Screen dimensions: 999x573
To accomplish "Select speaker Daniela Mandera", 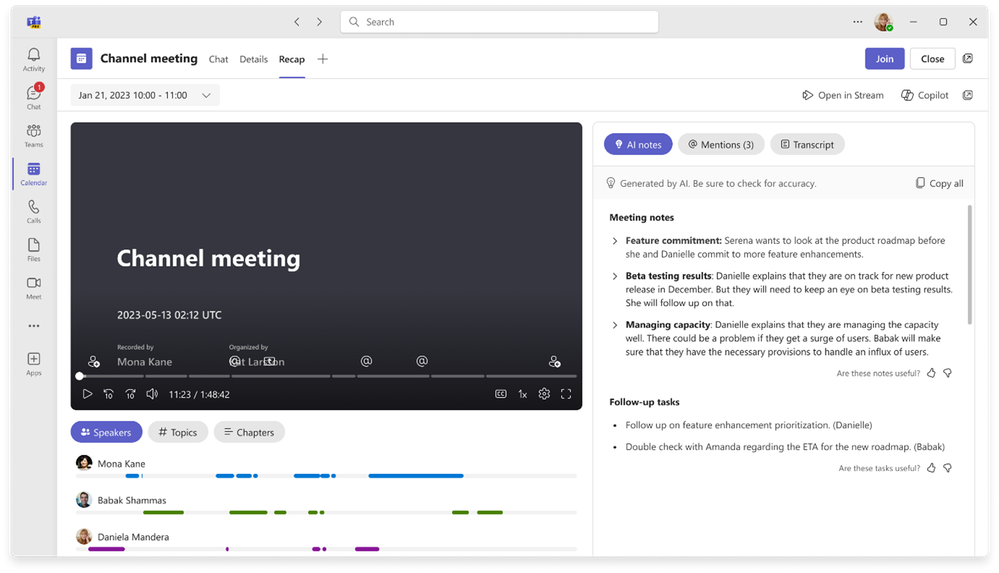I will coord(122,537).
